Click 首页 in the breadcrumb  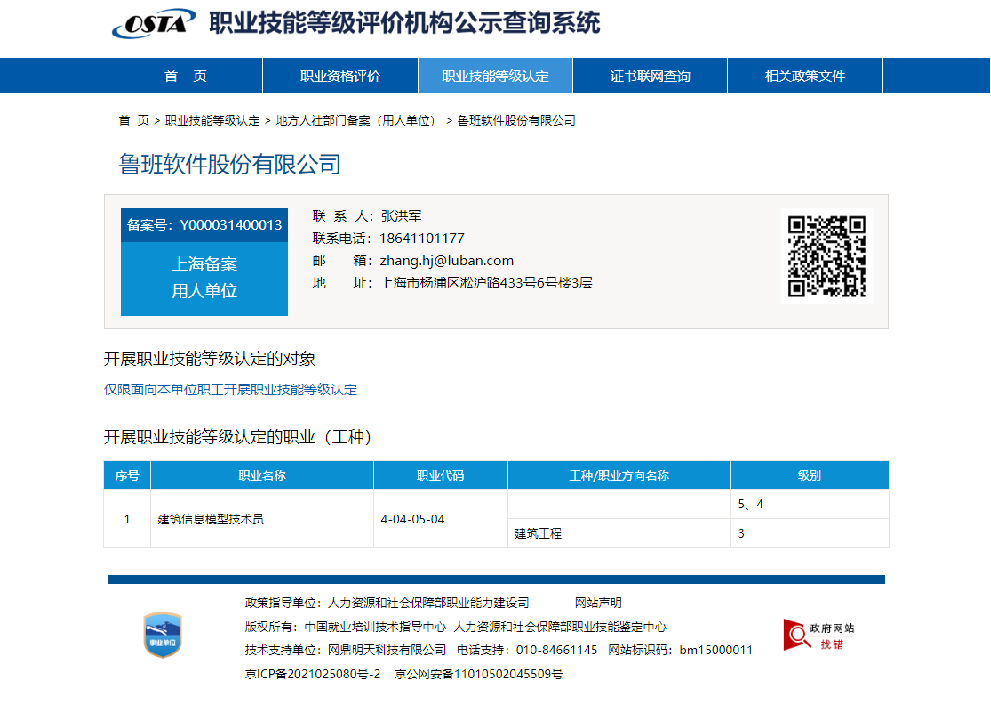(134, 121)
